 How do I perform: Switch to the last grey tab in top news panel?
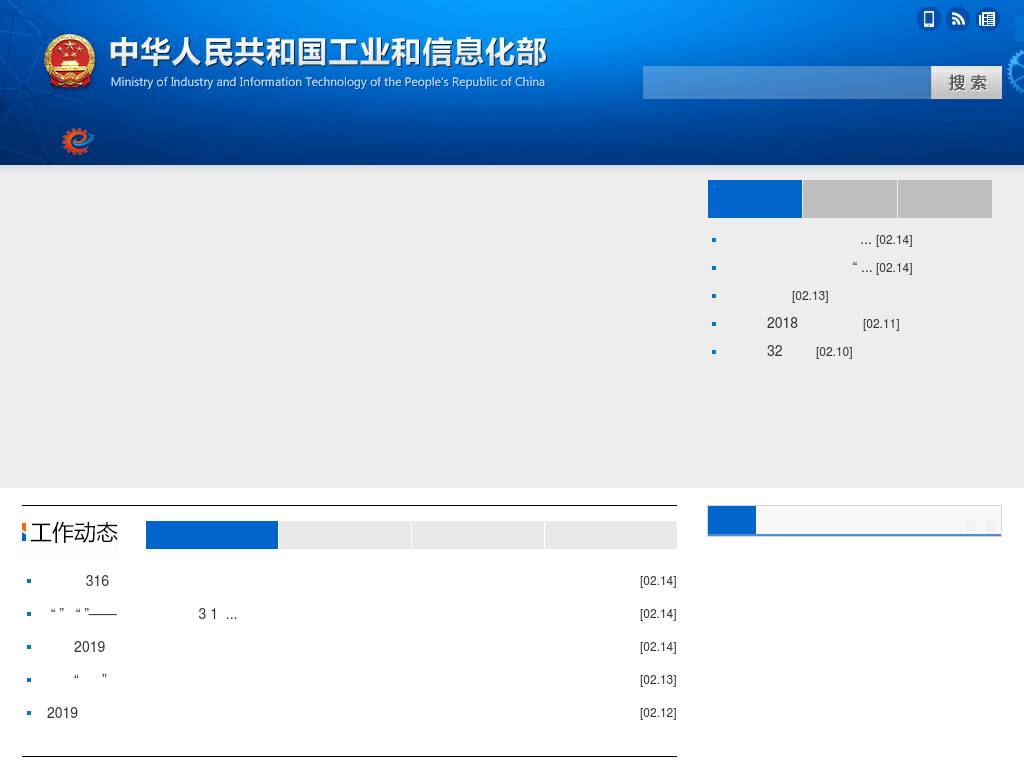945,199
